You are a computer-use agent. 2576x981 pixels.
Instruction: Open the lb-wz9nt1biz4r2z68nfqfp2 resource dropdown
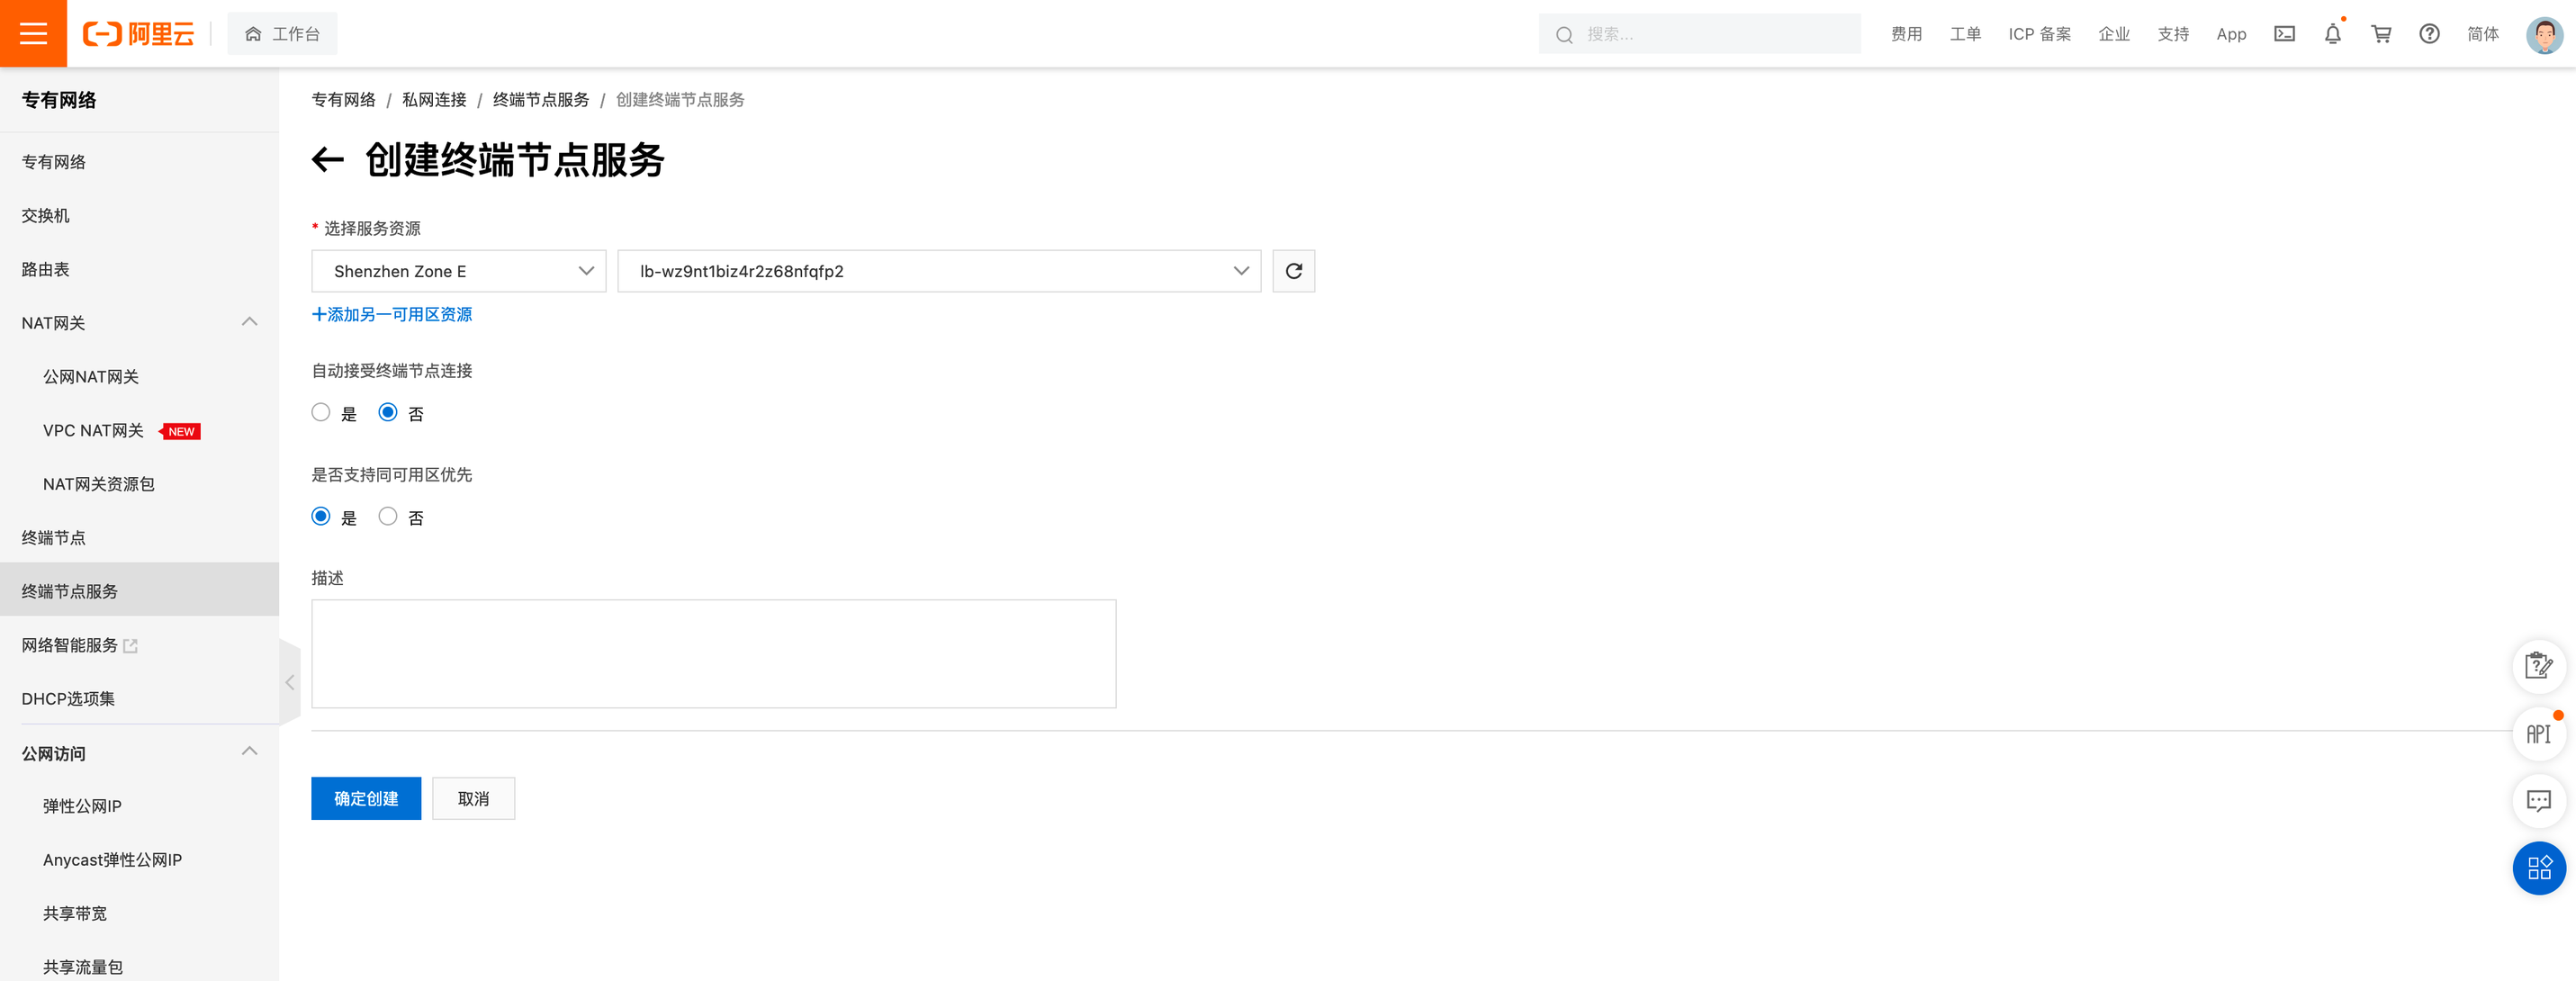(940, 271)
